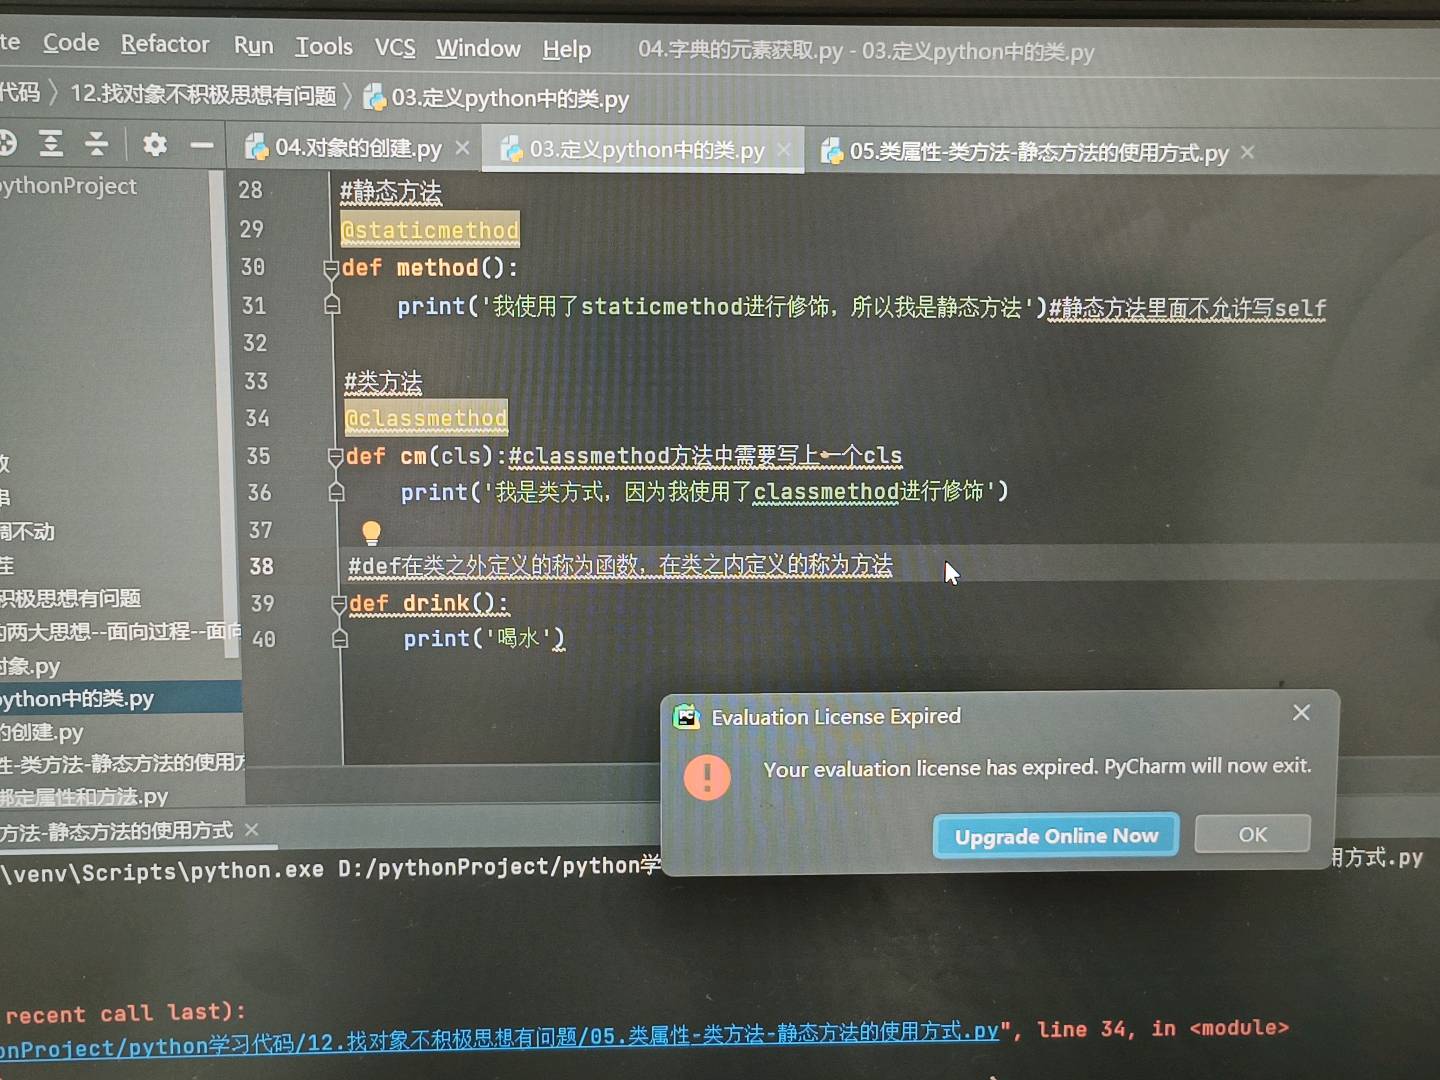Collapse the def method() code fold on line 30

(331, 268)
